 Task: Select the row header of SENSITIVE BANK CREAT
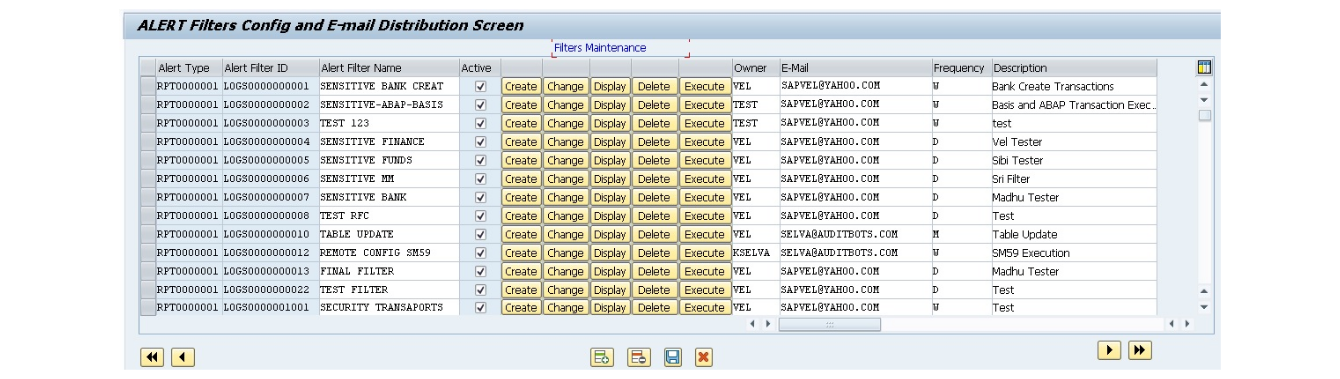click(x=148, y=86)
